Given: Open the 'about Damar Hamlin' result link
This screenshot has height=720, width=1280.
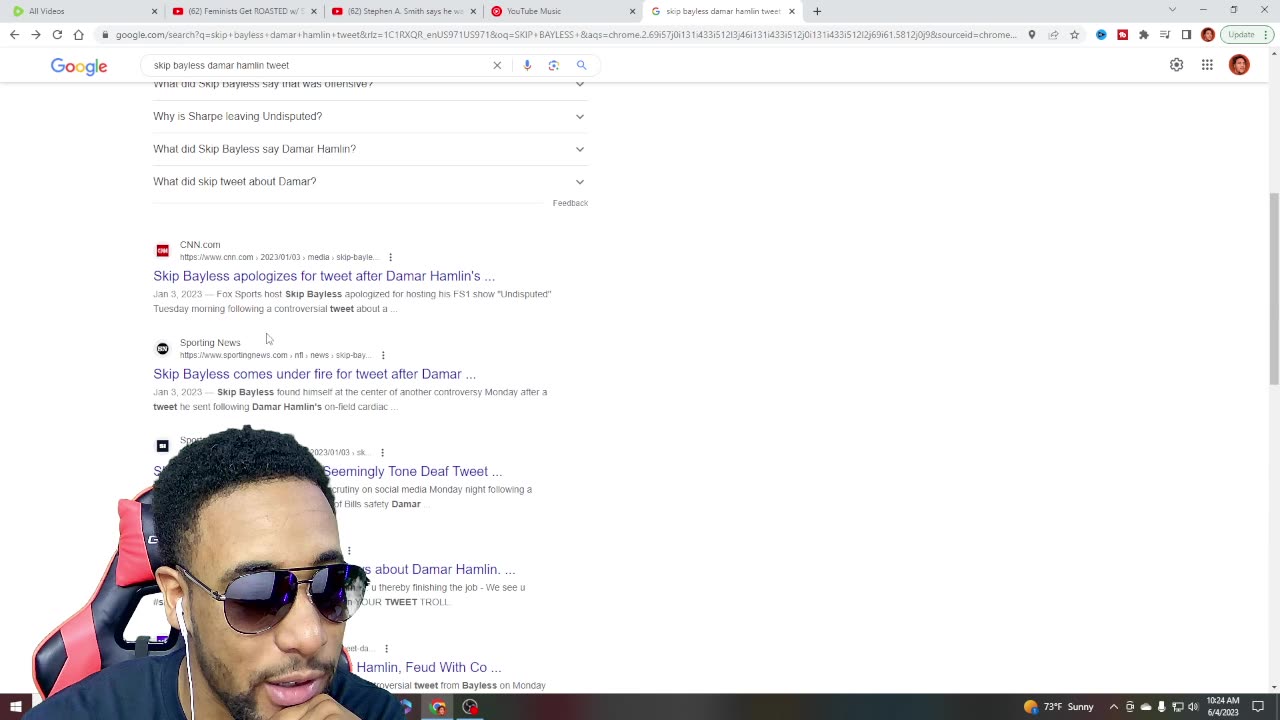Looking at the screenshot, I should pos(438,570).
